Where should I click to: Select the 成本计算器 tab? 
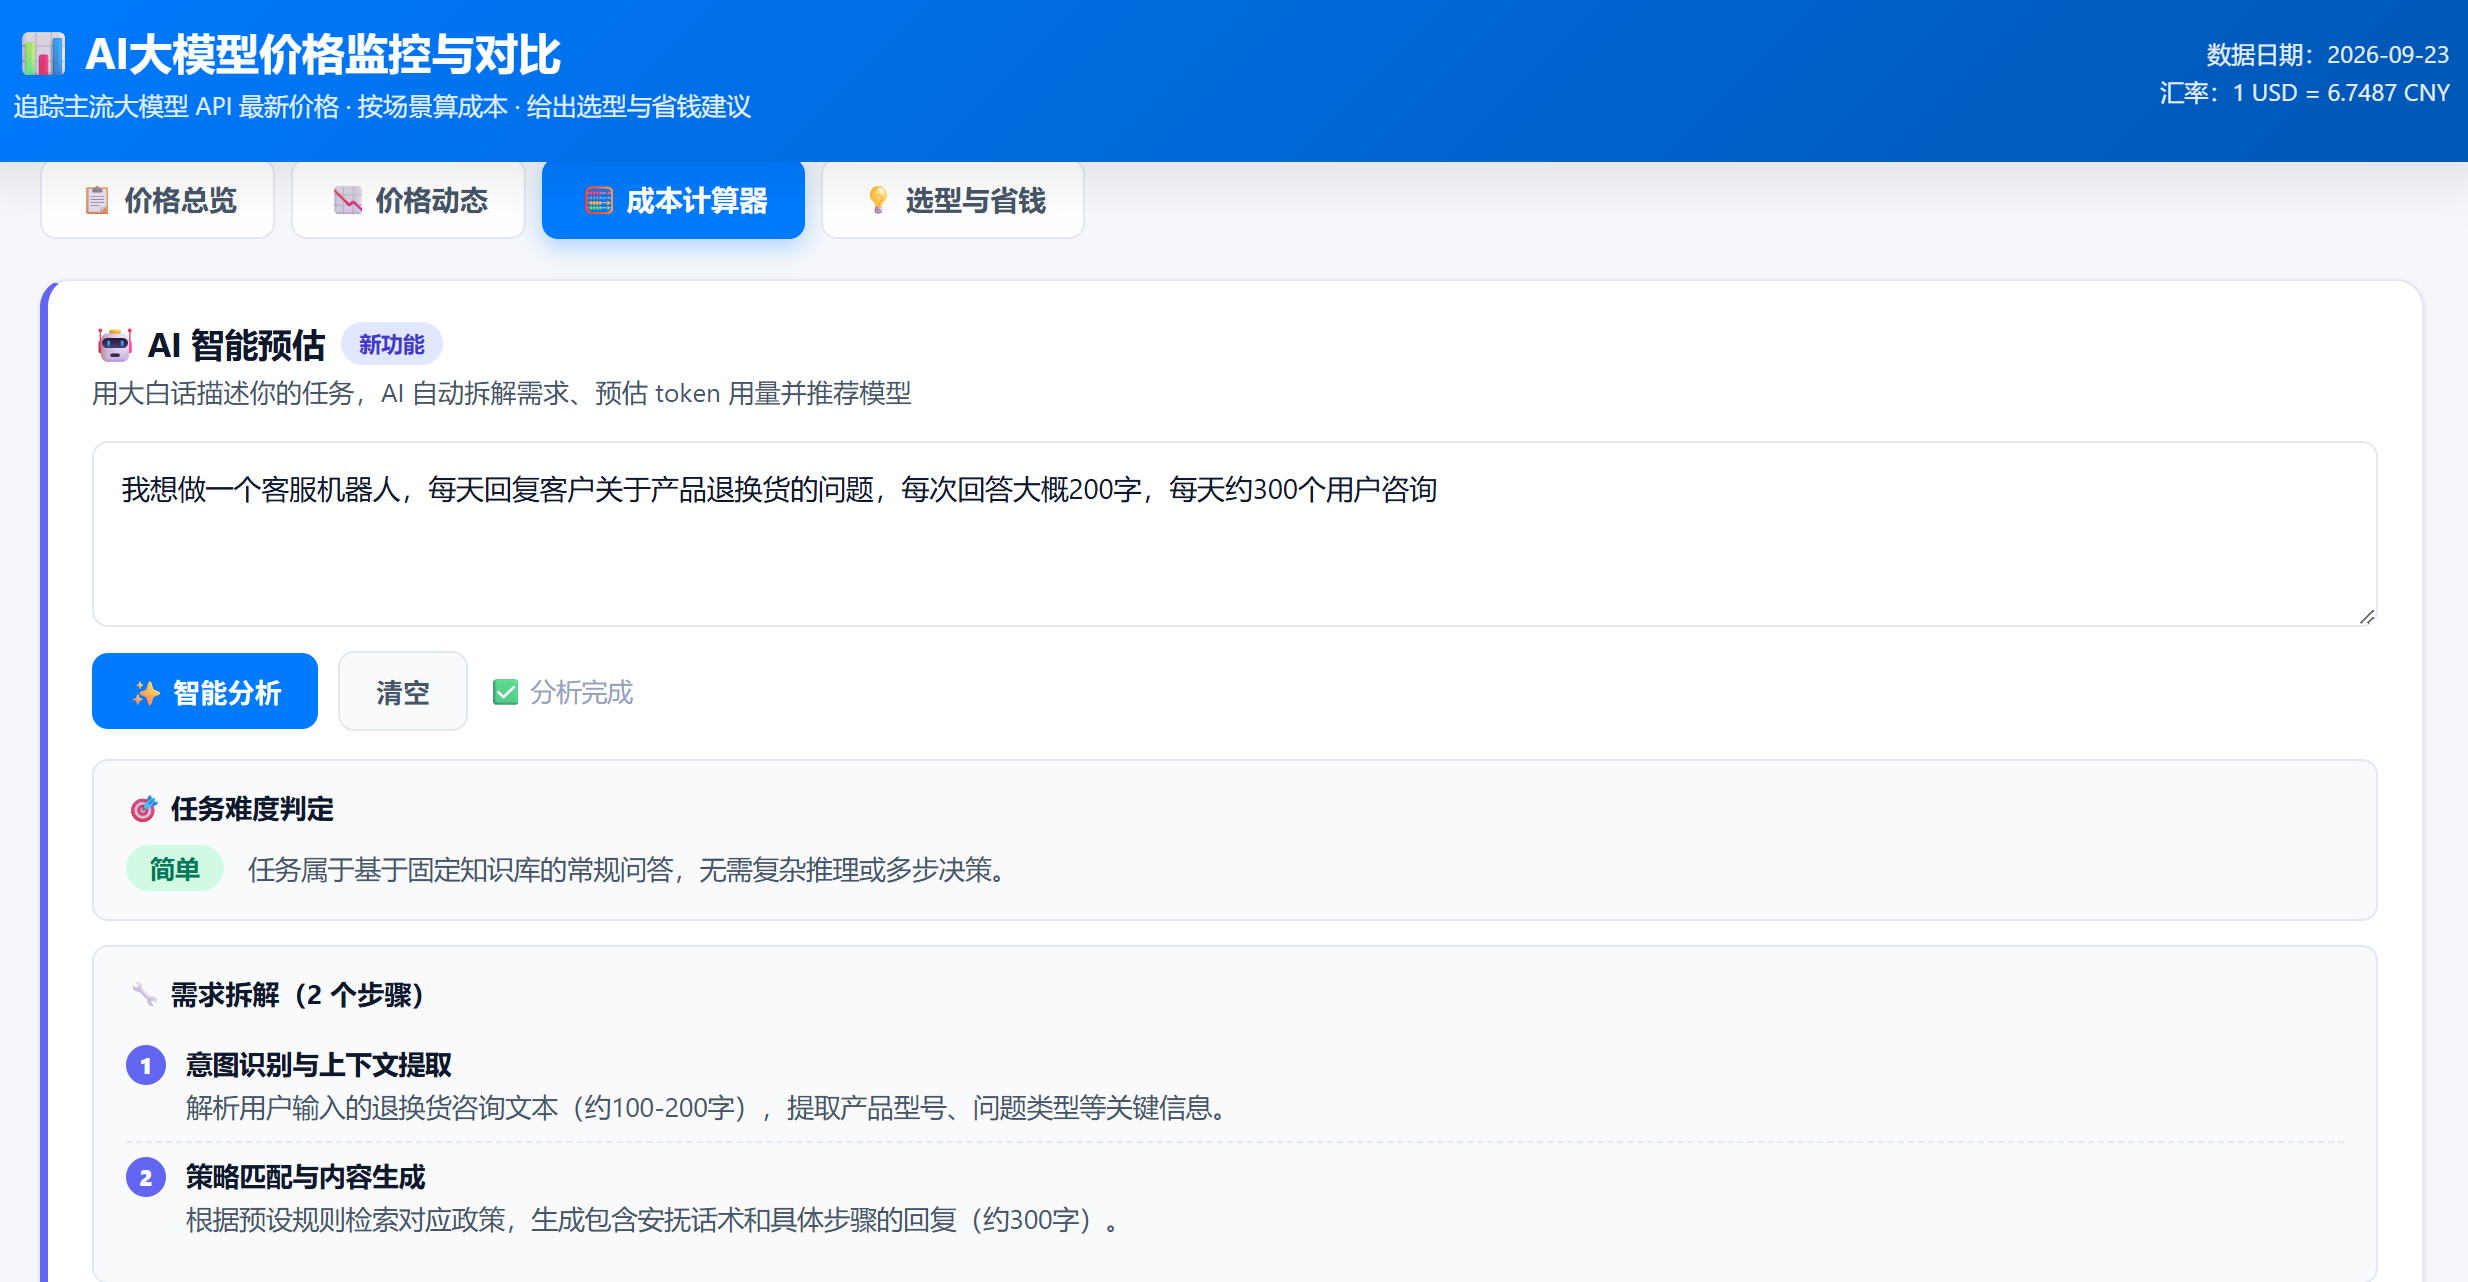[x=673, y=200]
